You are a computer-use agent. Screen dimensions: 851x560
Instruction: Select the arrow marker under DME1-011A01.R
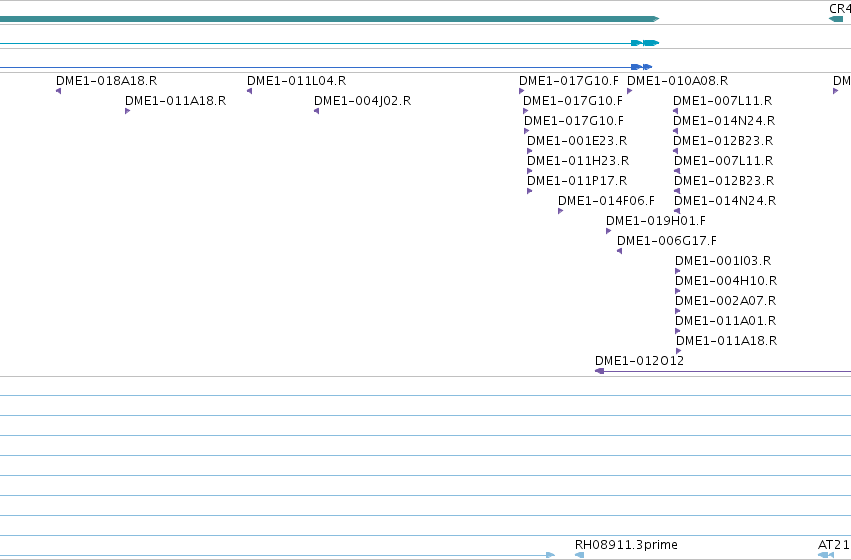point(677,331)
